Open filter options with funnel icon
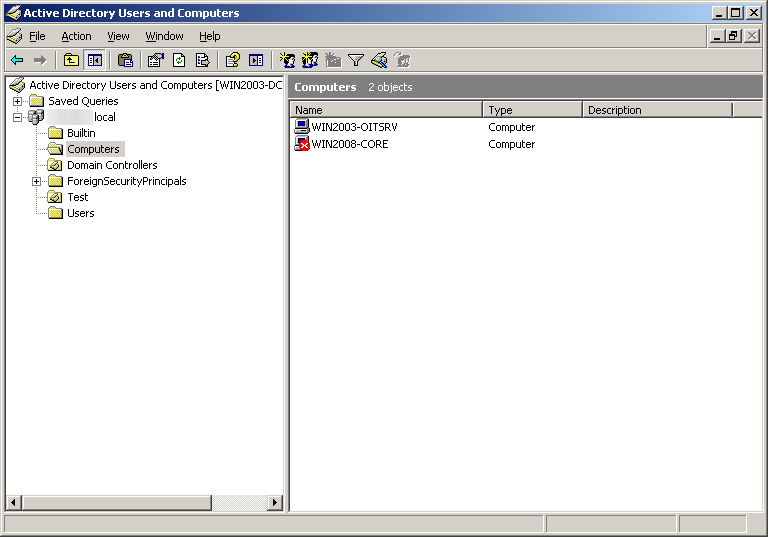Image resolution: width=768 pixels, height=537 pixels. tap(356, 60)
